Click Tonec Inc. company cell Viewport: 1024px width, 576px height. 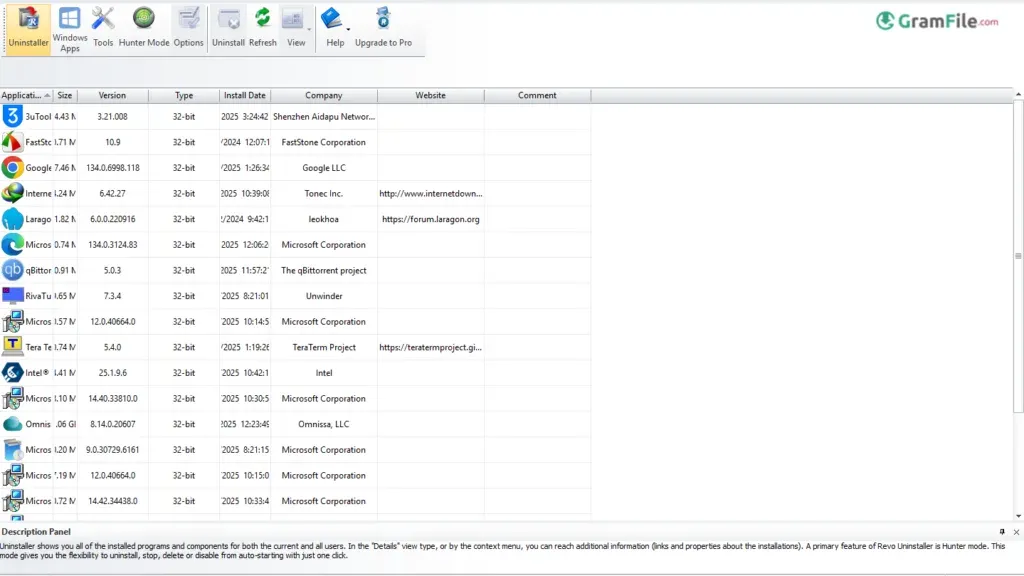pos(324,193)
